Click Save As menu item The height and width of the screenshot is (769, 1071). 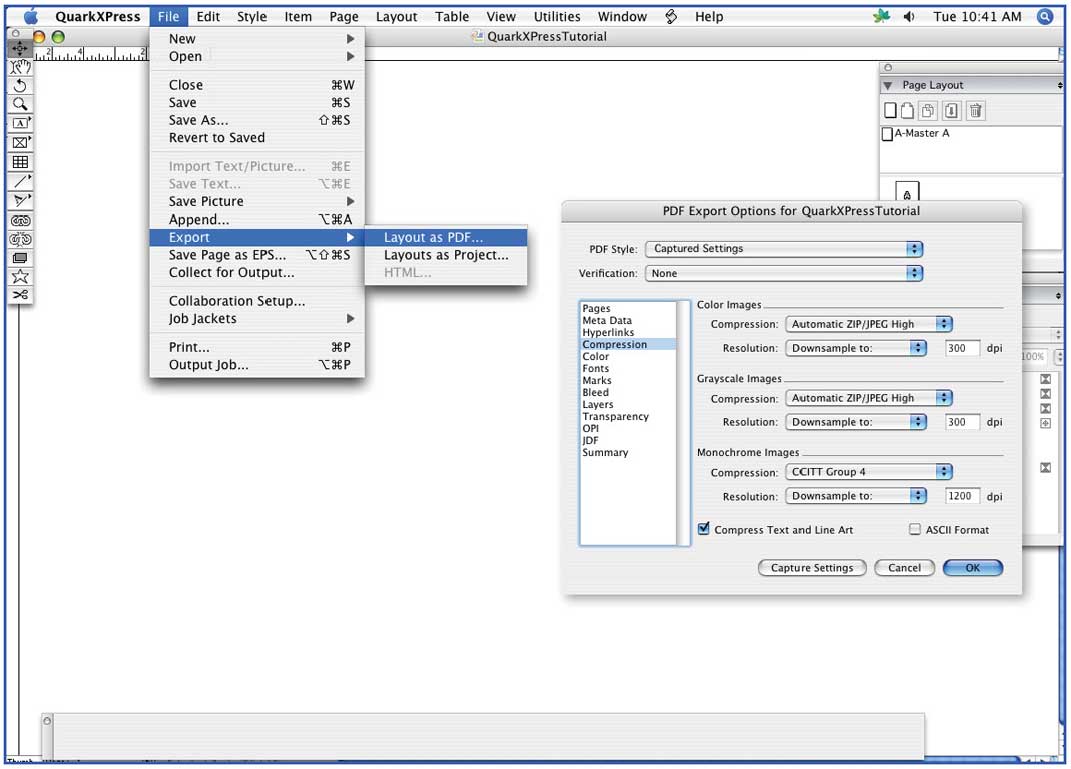click(x=257, y=120)
